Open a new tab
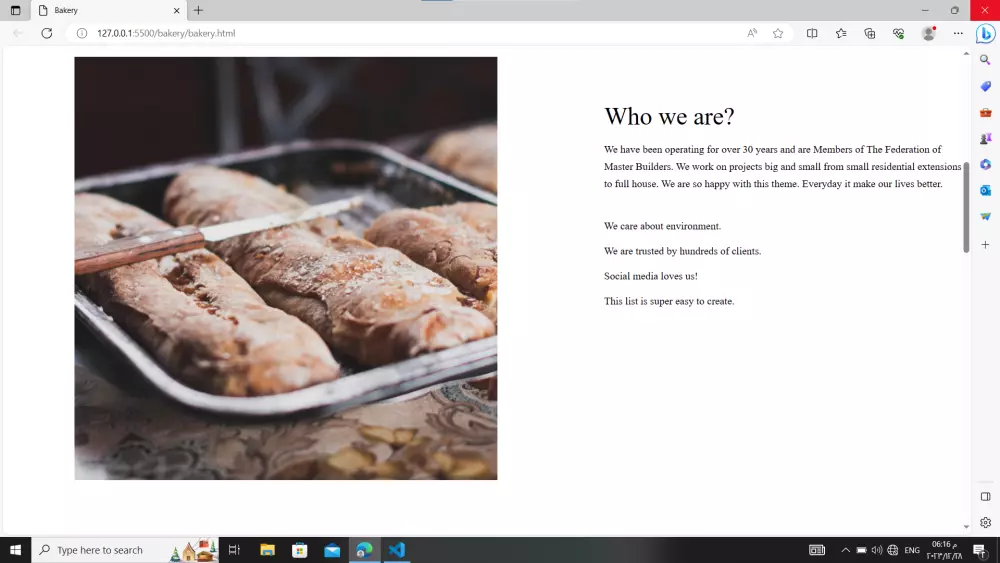 click(x=198, y=10)
